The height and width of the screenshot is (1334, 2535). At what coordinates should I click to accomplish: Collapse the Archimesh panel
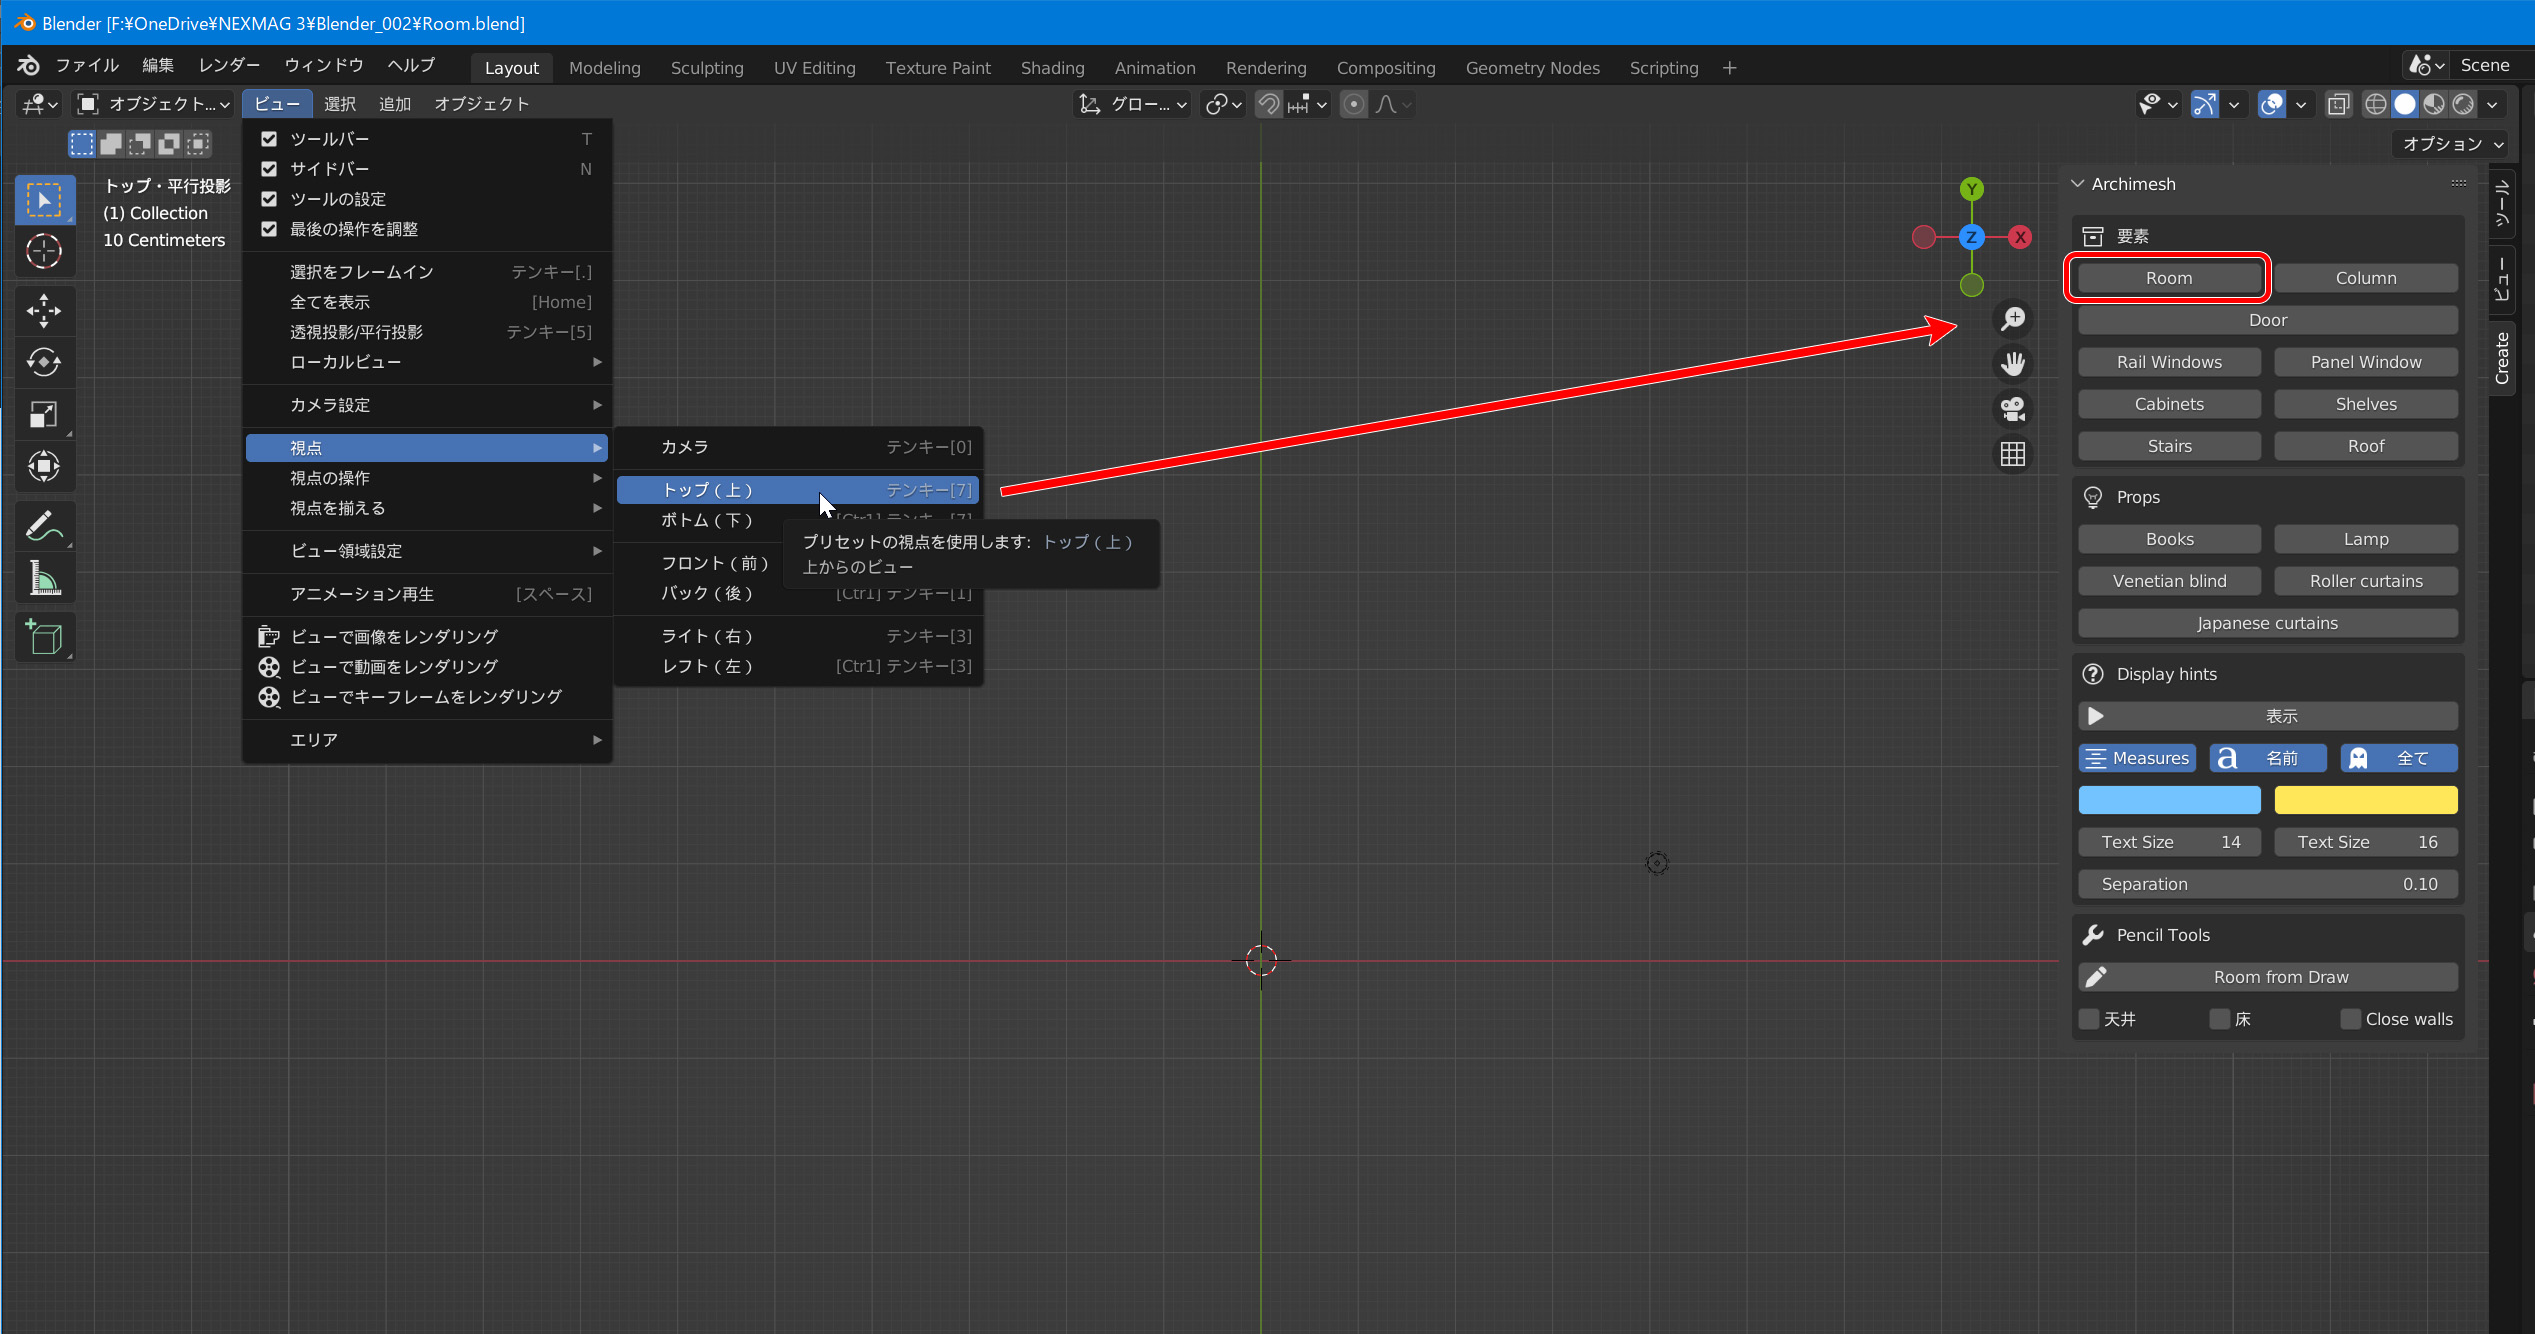tap(2078, 184)
